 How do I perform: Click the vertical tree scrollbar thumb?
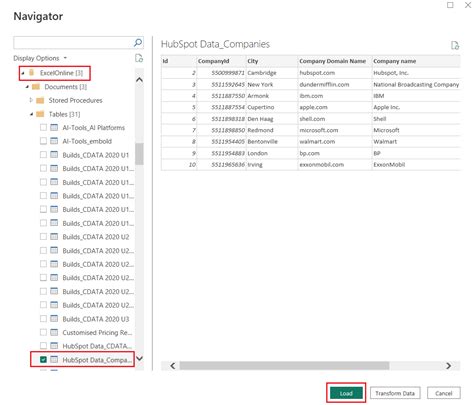(139, 154)
